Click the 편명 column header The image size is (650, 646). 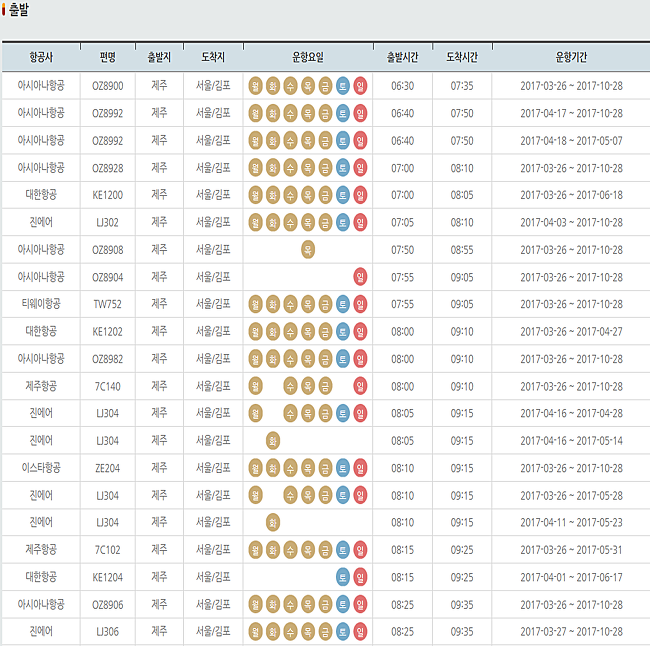(108, 57)
